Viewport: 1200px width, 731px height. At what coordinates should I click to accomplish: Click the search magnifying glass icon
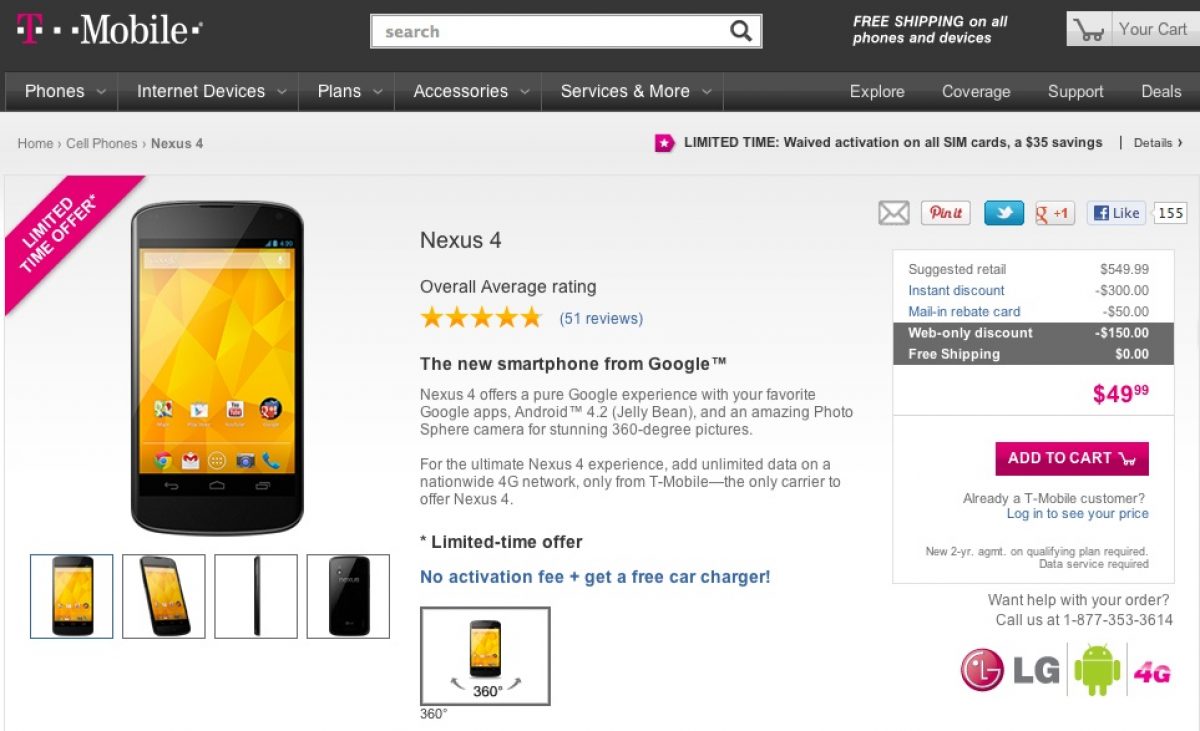tap(740, 31)
